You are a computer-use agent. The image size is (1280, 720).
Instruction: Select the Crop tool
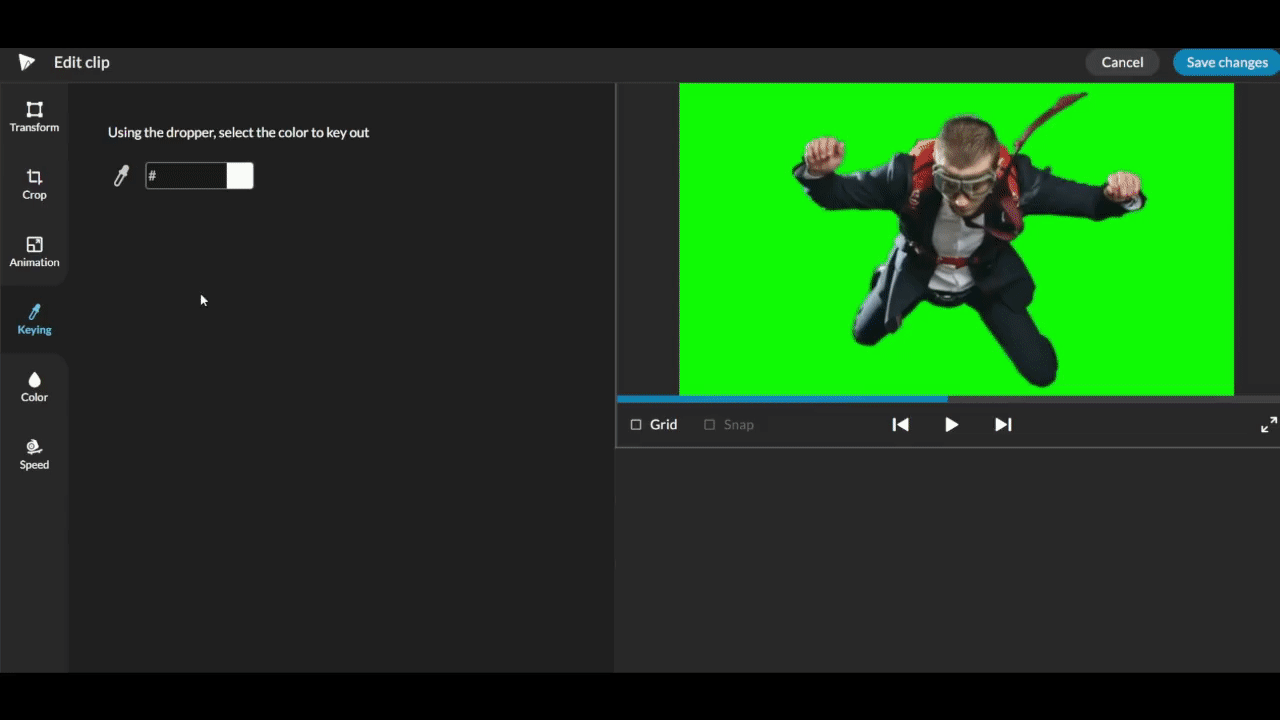pyautogui.click(x=34, y=184)
